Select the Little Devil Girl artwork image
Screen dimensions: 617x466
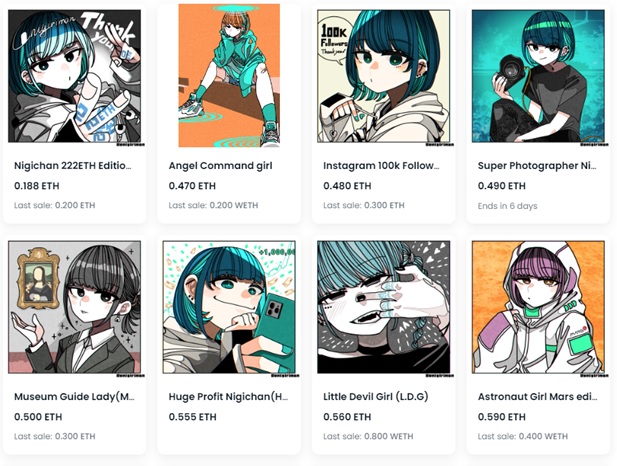pyautogui.click(x=383, y=307)
